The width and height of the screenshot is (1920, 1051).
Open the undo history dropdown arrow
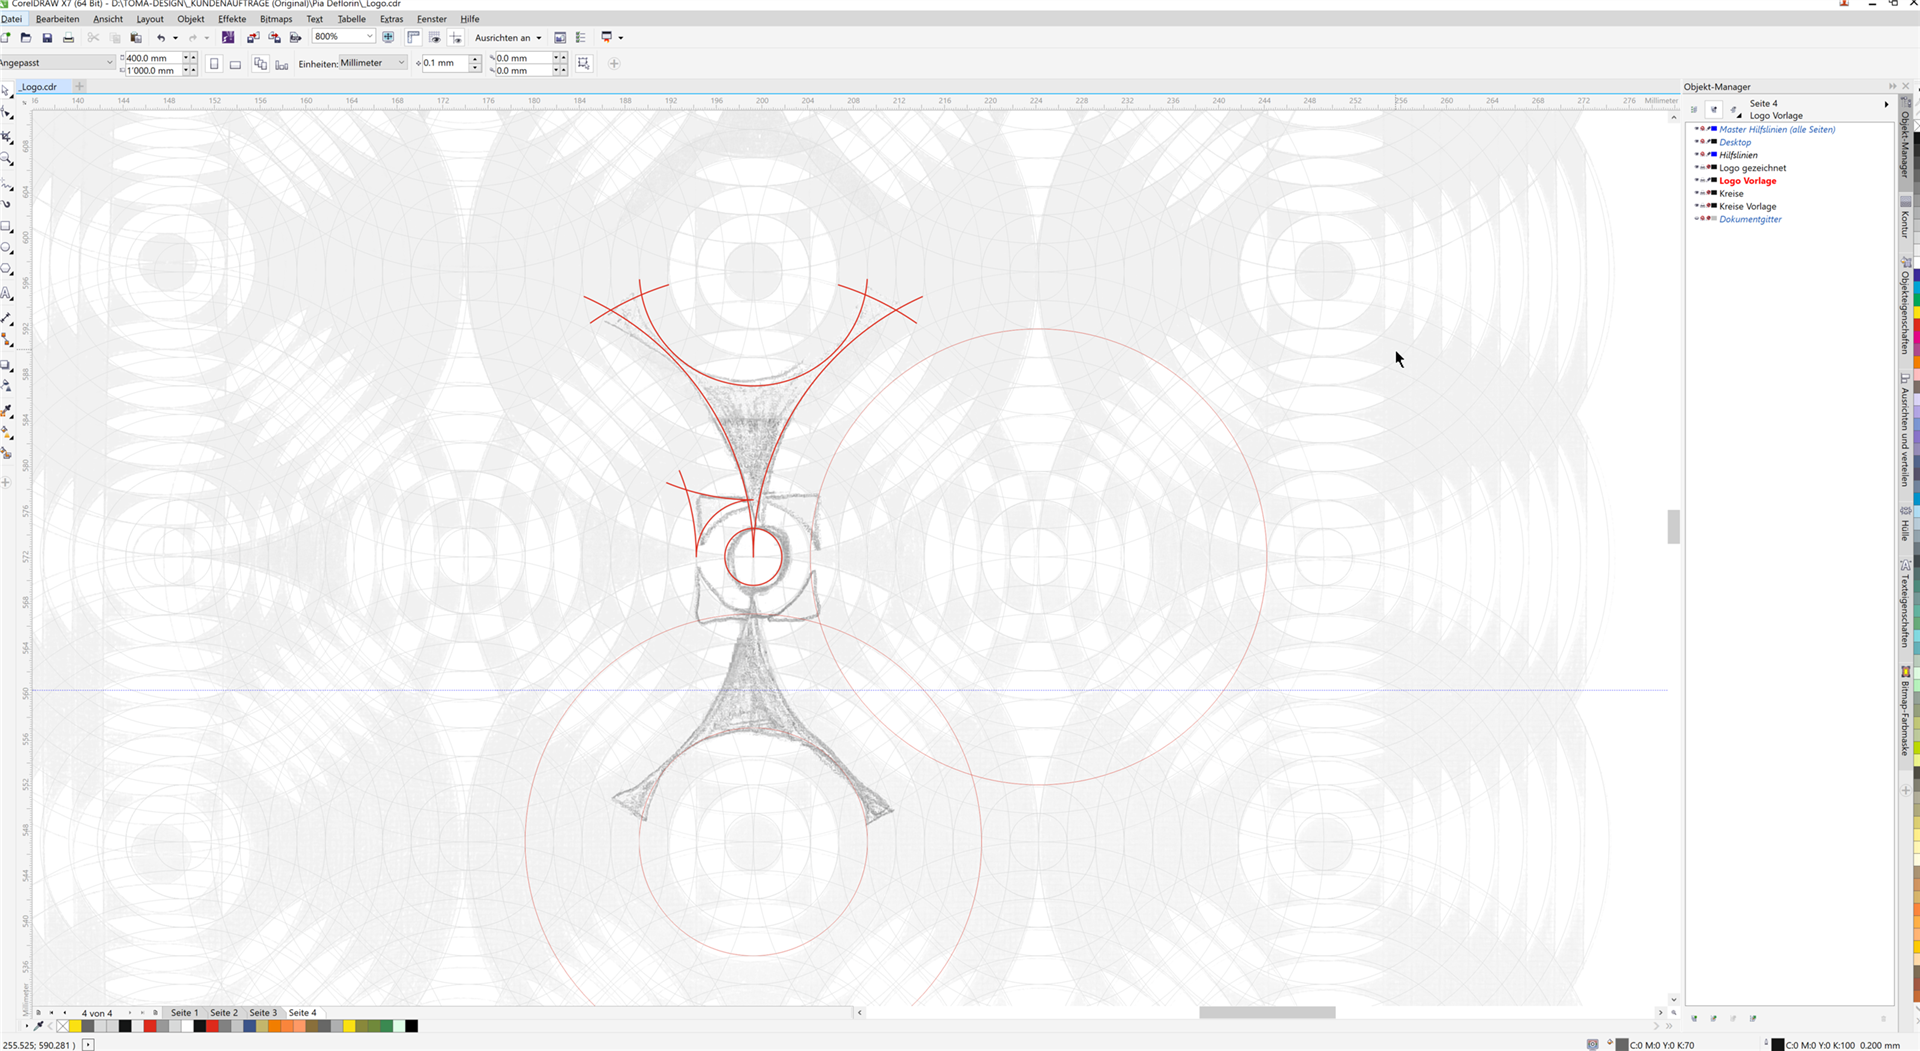tap(175, 38)
